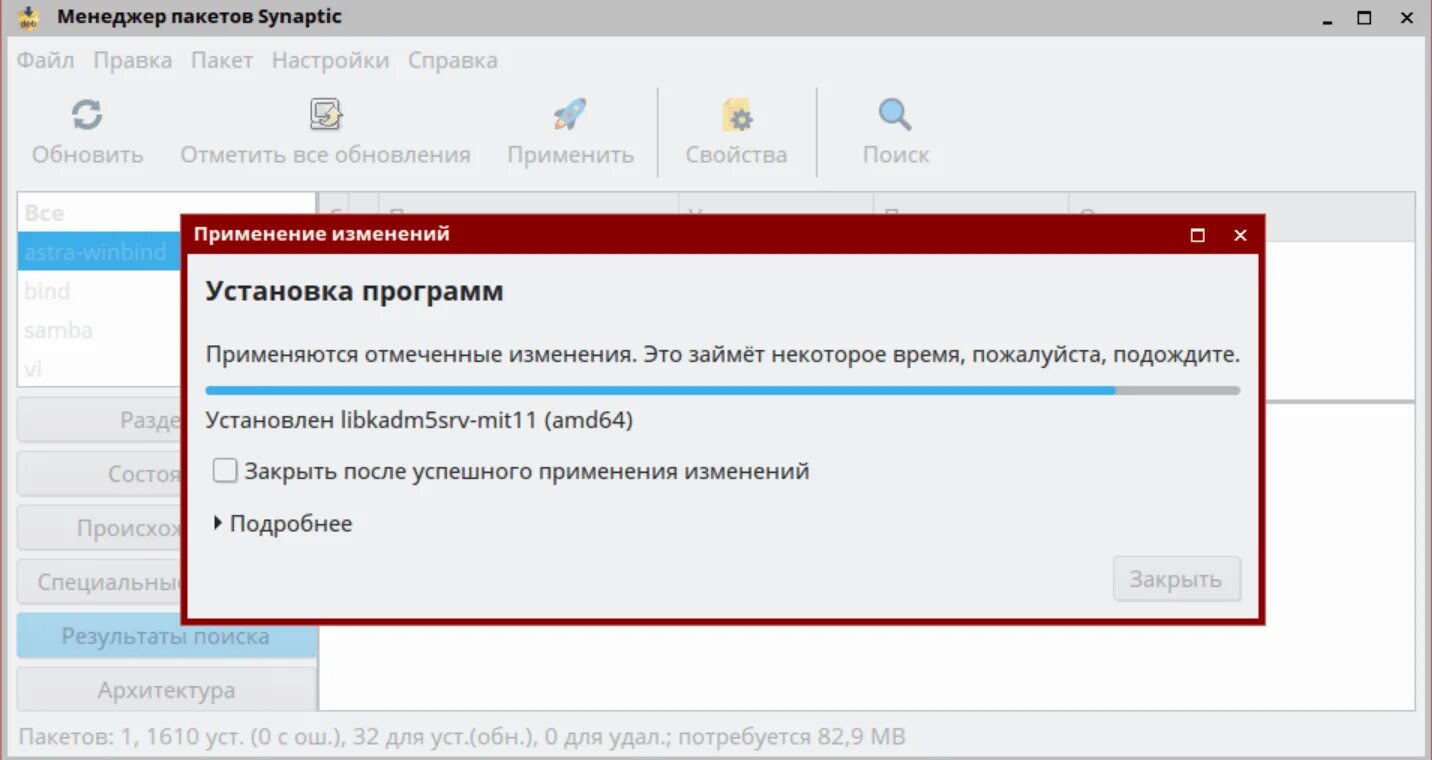
Task: Select Все entry in search list
Action: pyautogui.click(x=100, y=213)
